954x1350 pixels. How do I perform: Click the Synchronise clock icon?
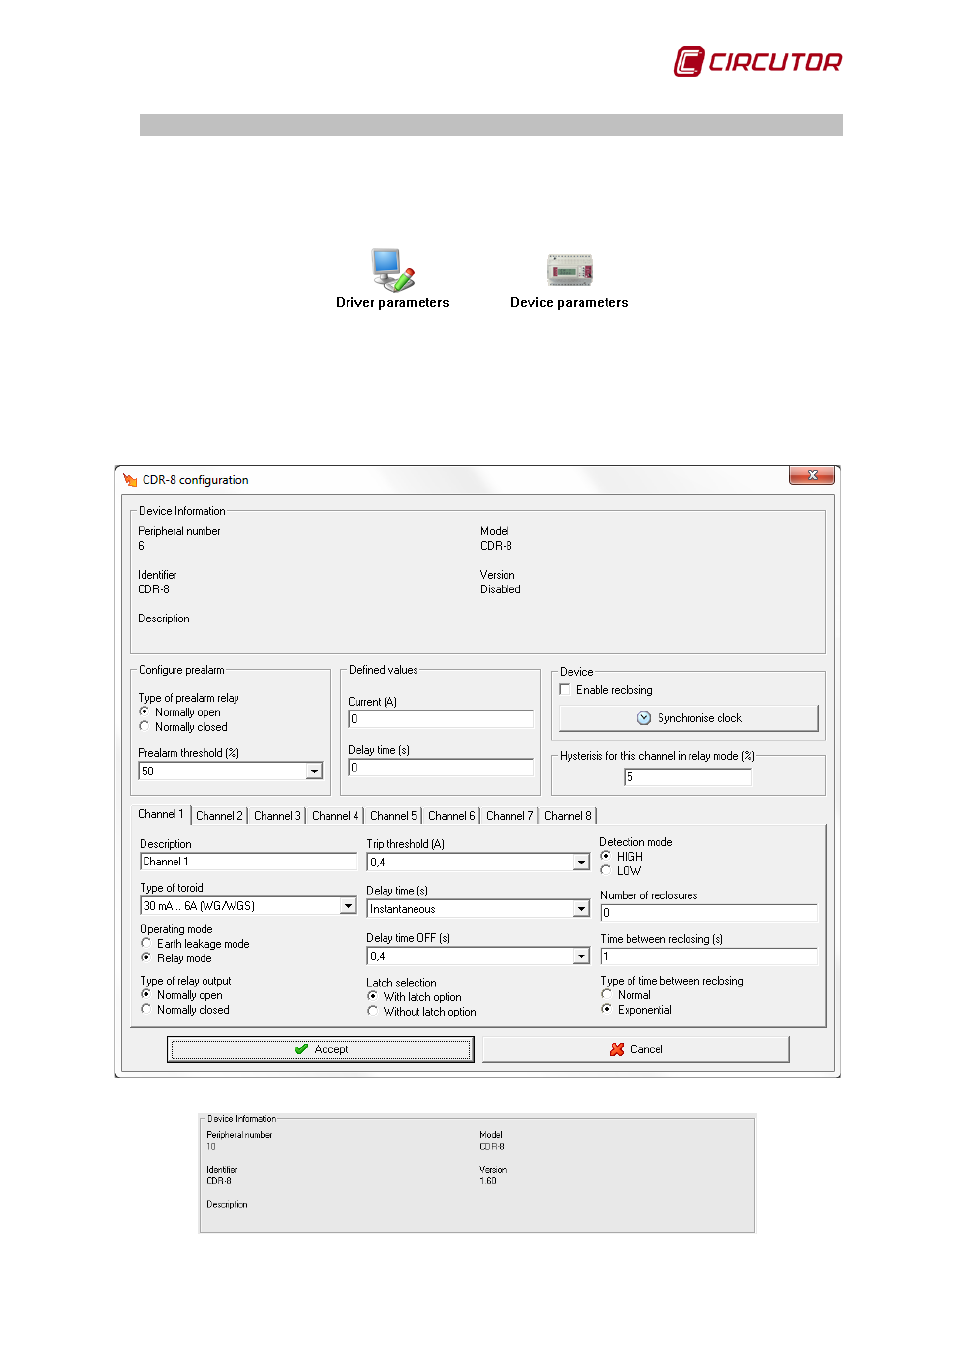(644, 718)
